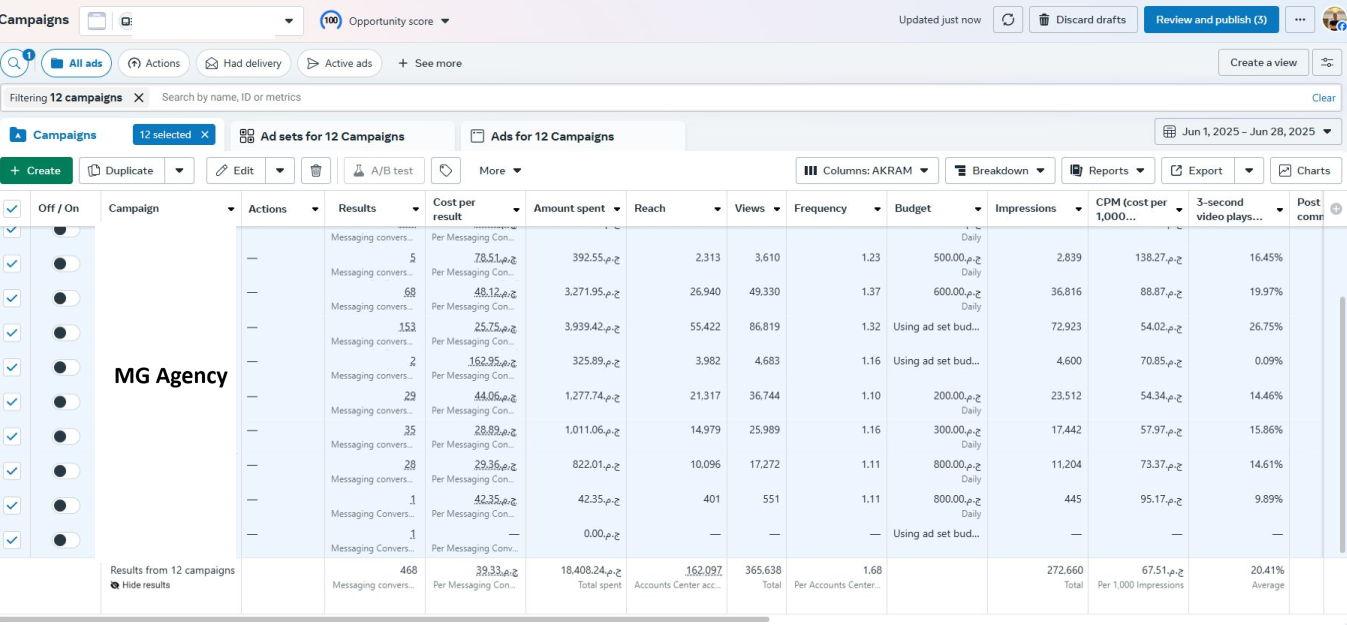Open the Breakdown dropdown
The image size is (1347, 625).
coord(999,171)
